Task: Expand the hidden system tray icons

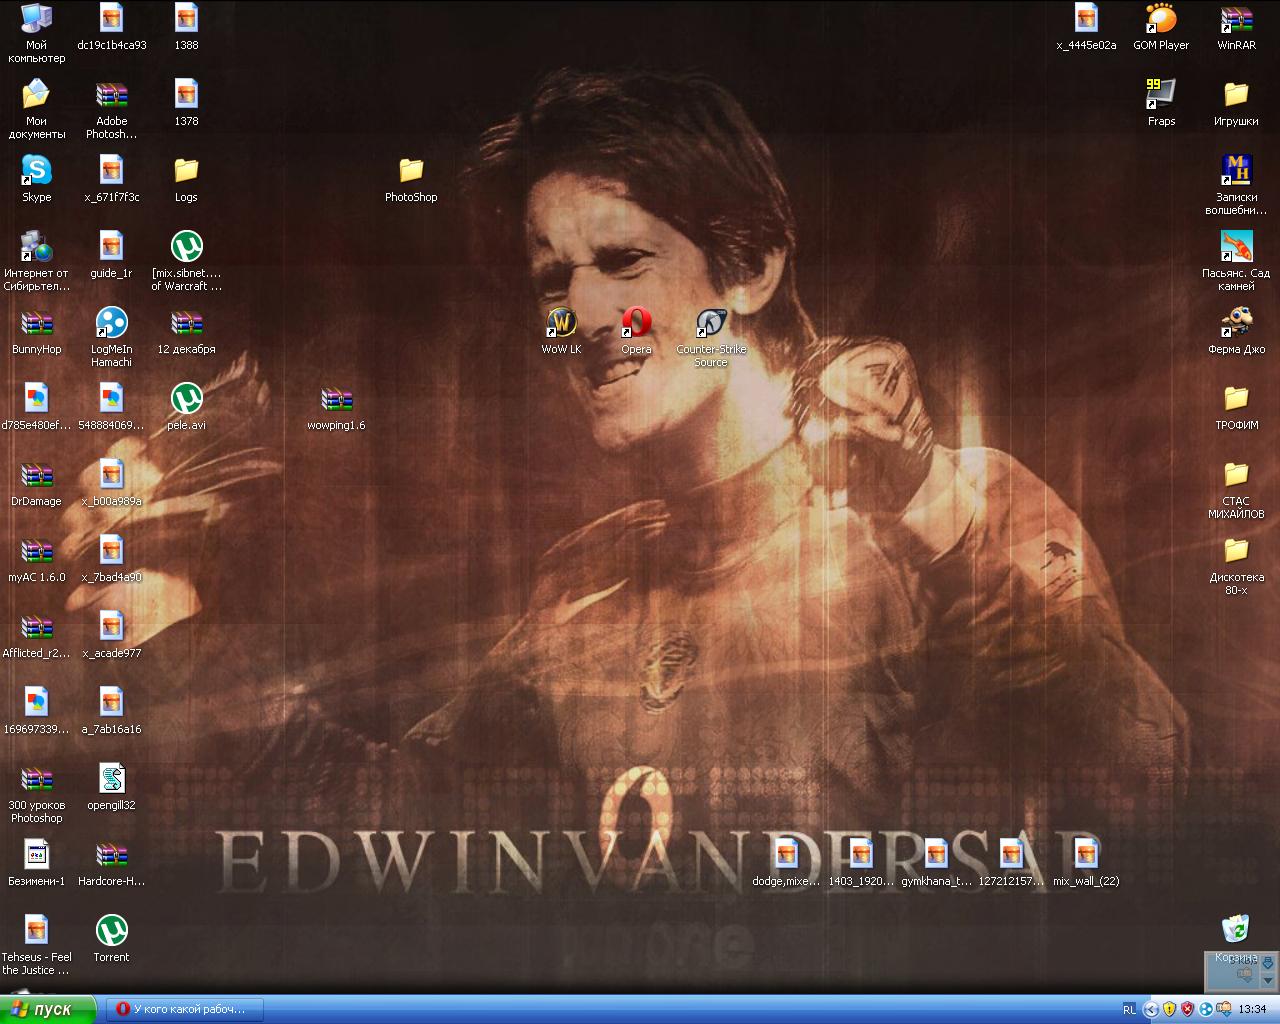Action: pos(1151,1010)
